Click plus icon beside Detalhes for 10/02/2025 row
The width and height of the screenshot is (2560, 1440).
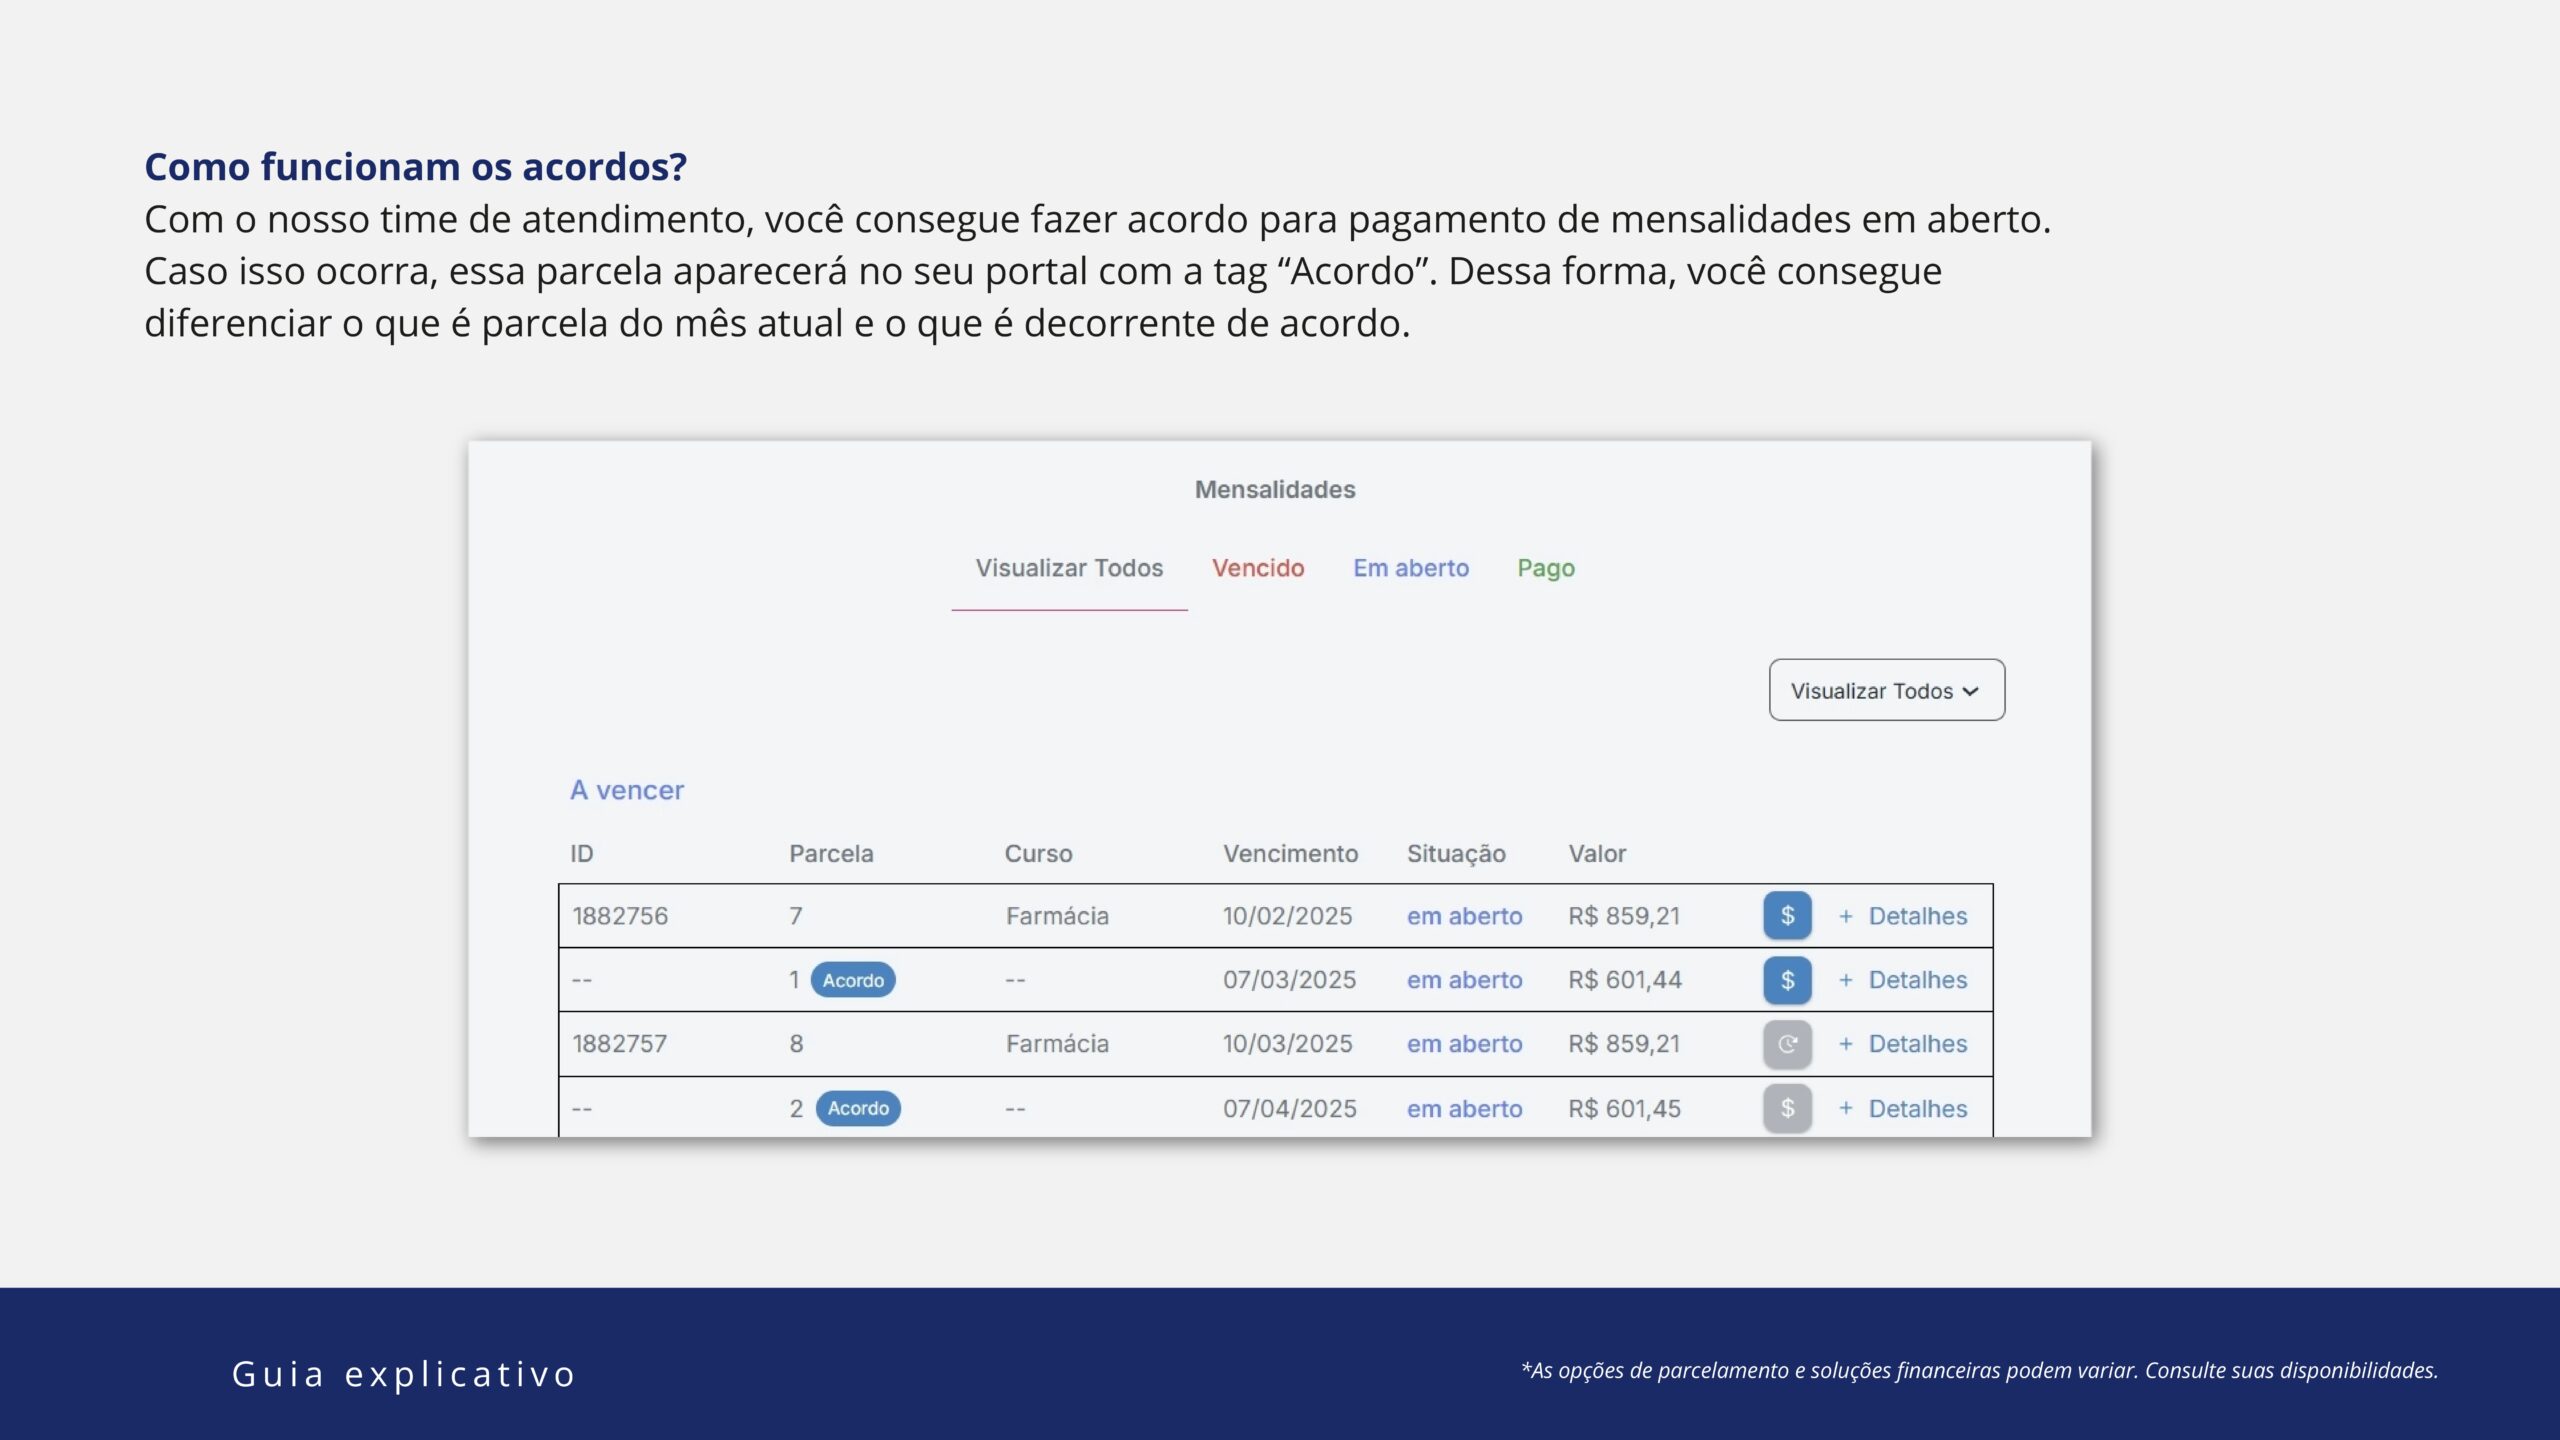(x=1845, y=916)
